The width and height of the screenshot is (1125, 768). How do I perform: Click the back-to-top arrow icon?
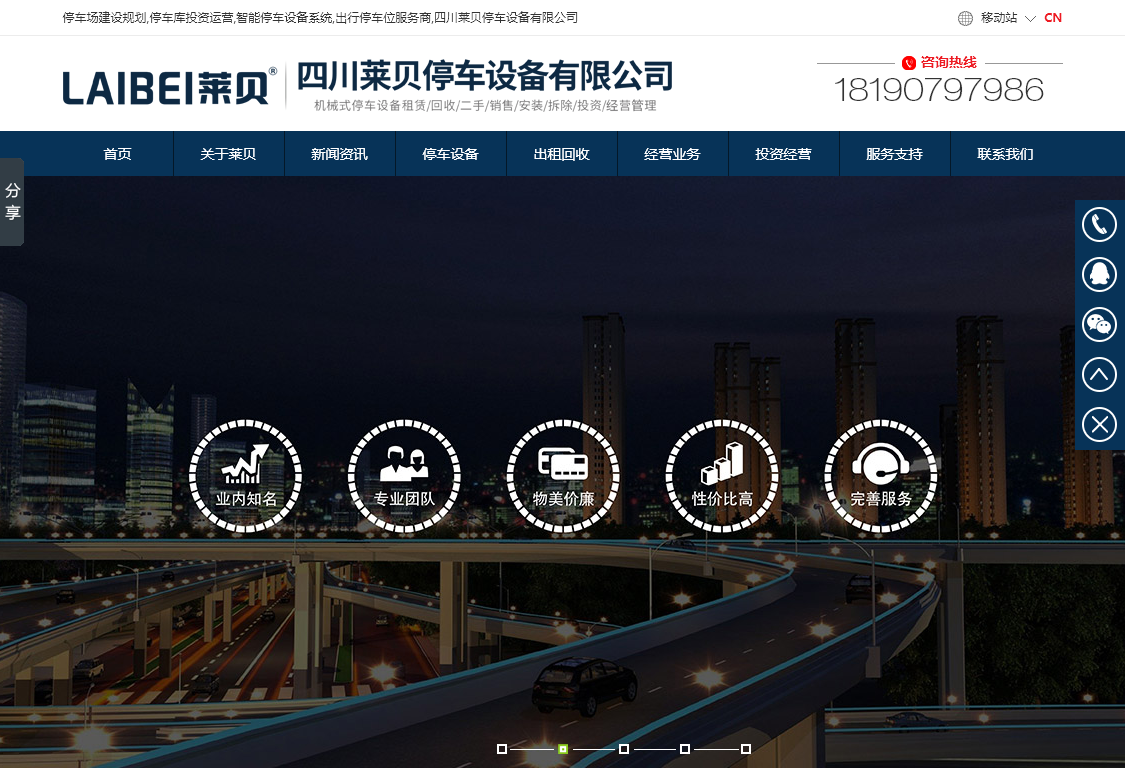coord(1099,374)
